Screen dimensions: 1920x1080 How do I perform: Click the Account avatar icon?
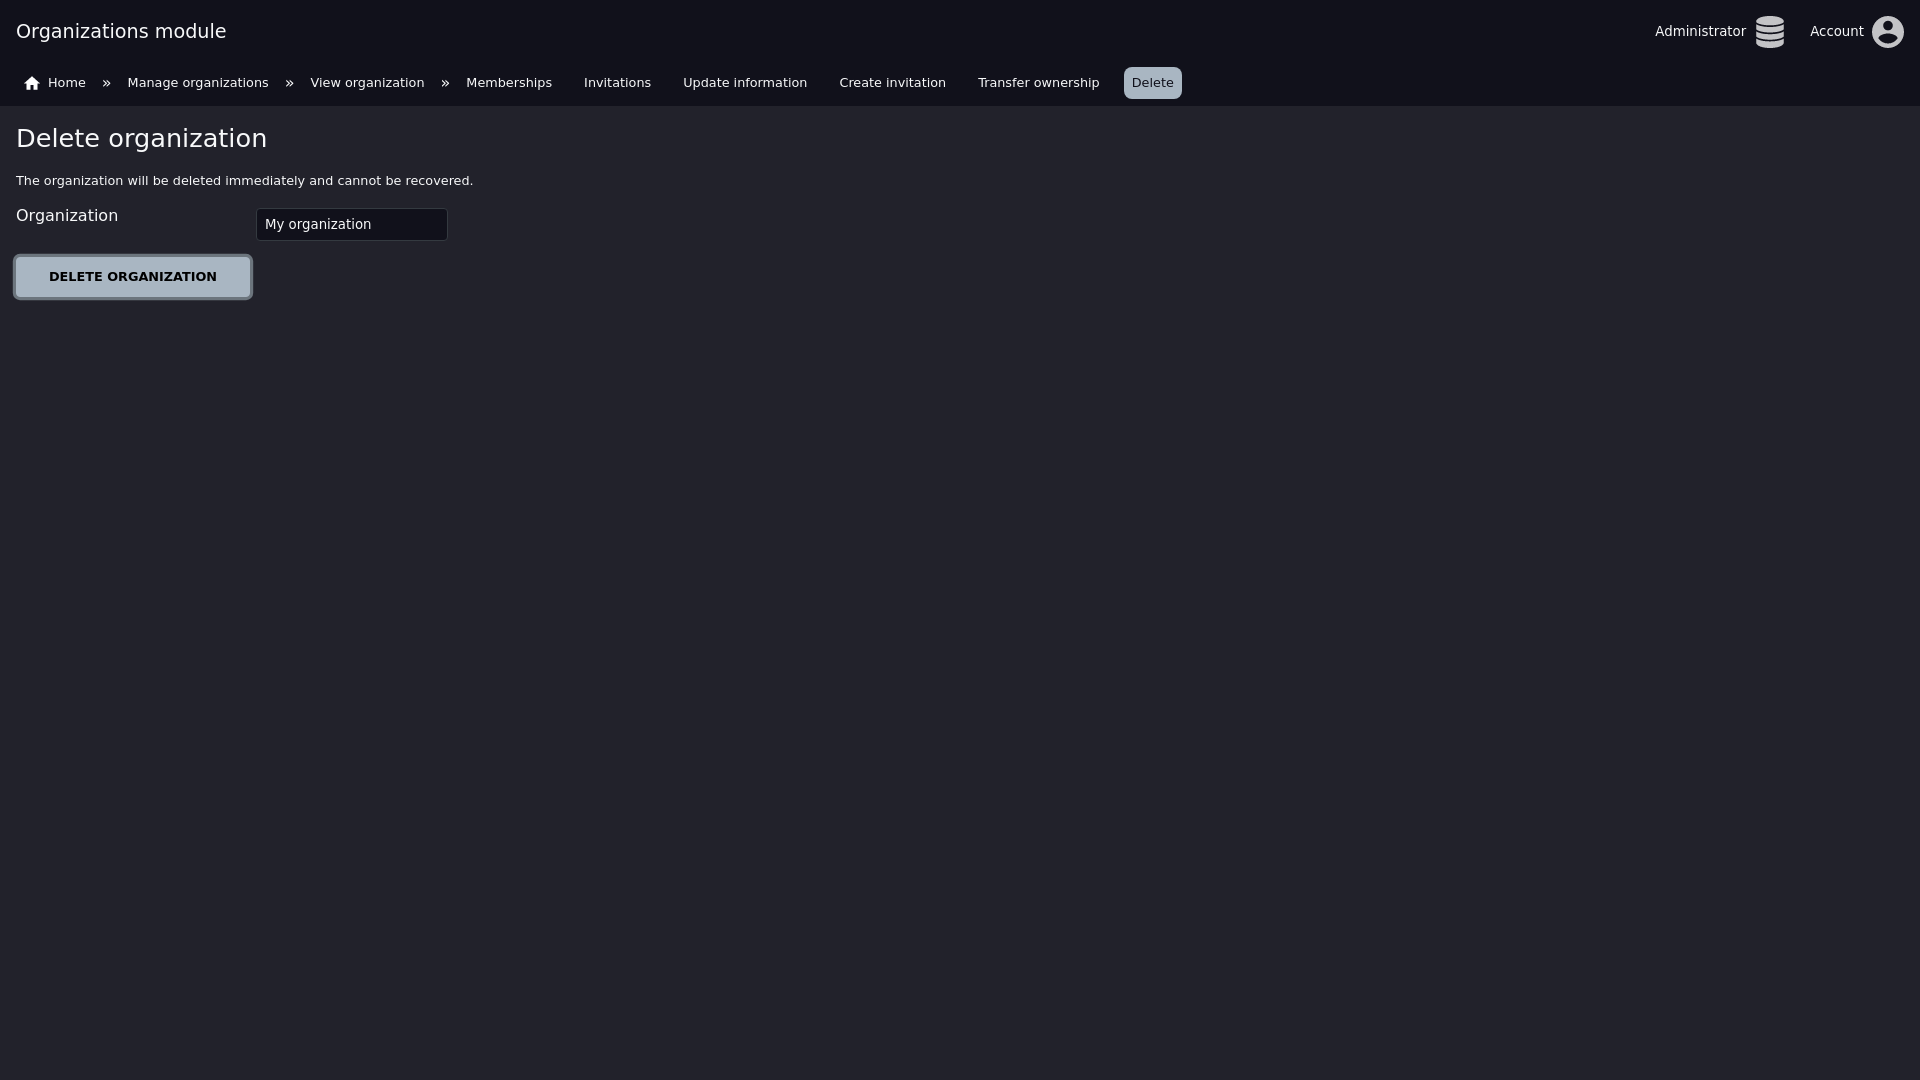pyautogui.click(x=1887, y=32)
